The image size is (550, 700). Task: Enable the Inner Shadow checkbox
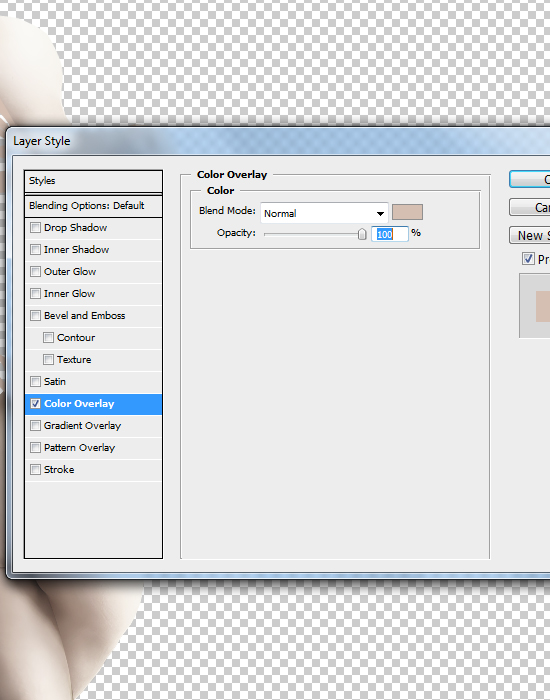point(35,250)
